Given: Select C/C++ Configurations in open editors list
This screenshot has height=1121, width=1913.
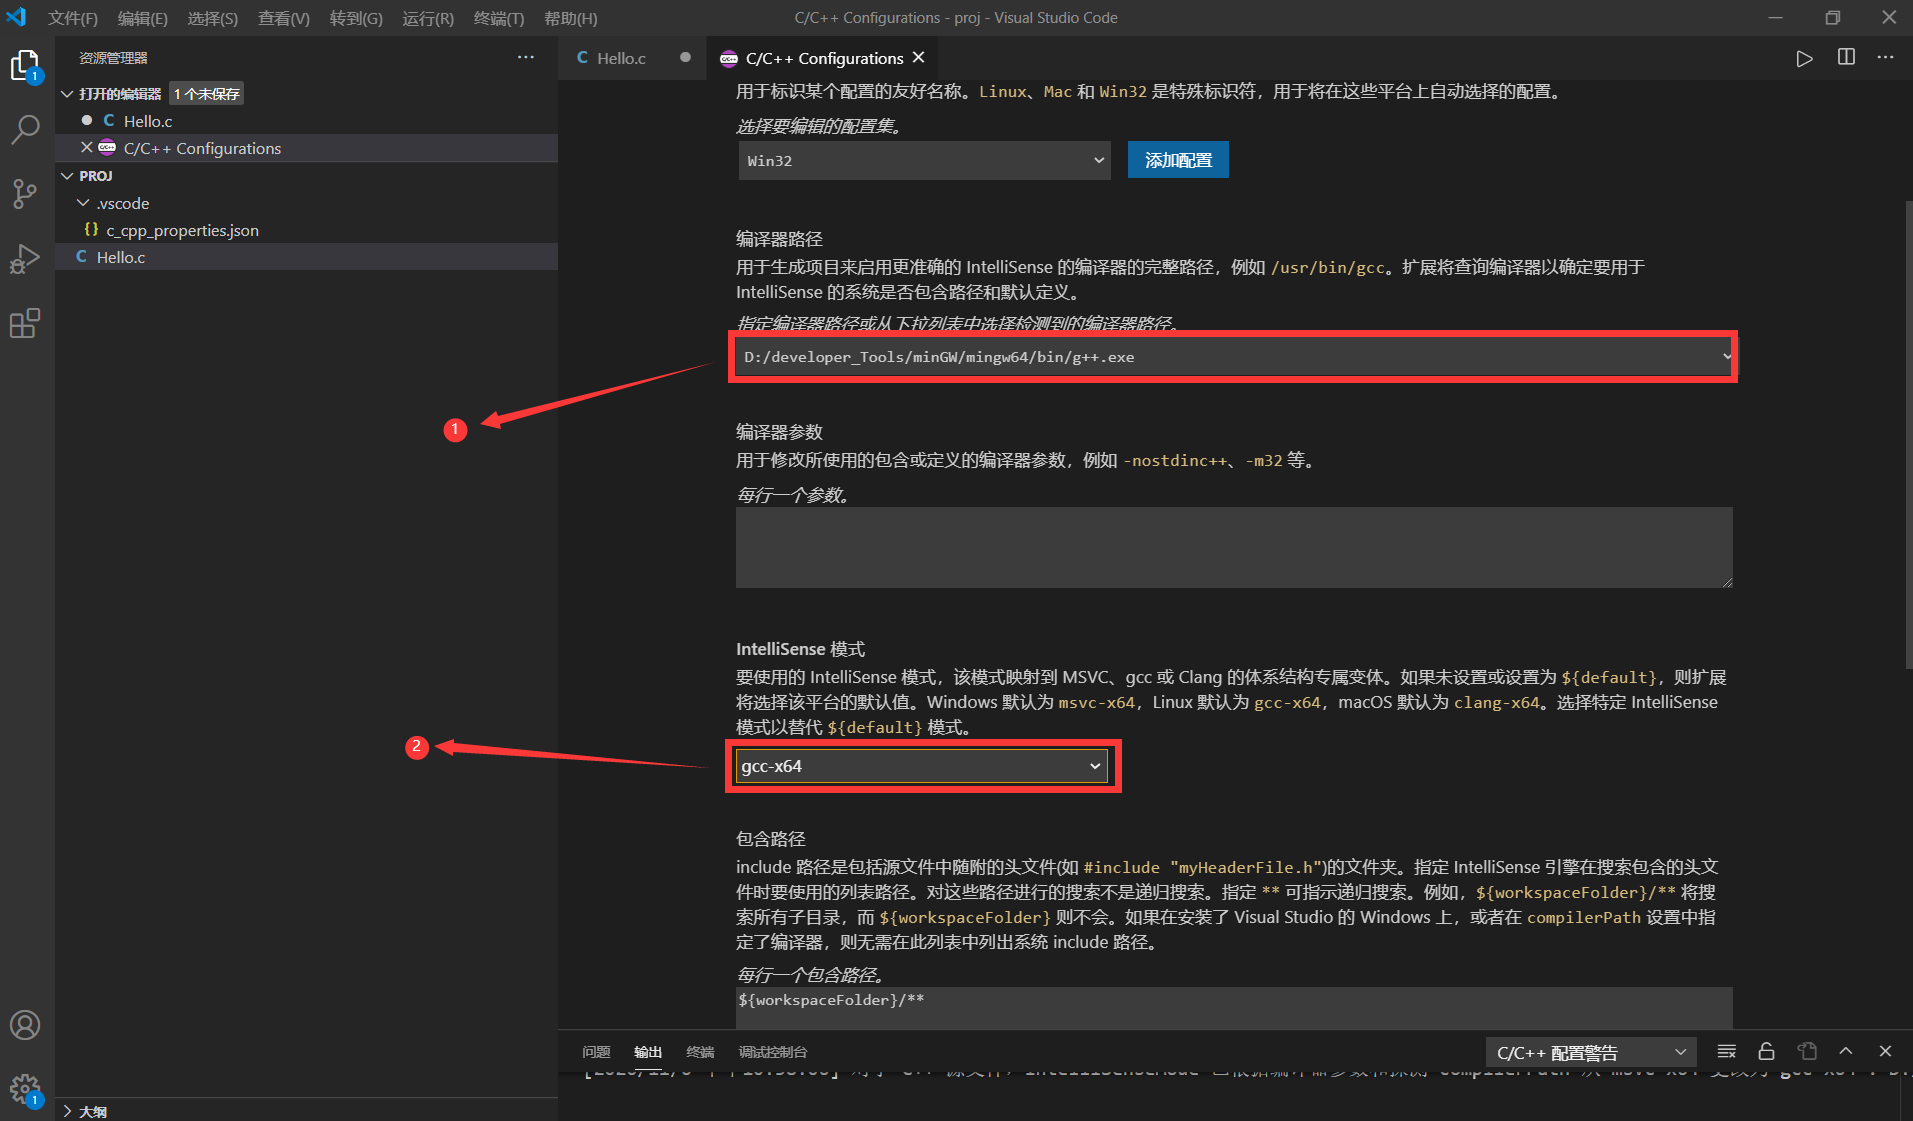Looking at the screenshot, I should (x=307, y=148).
